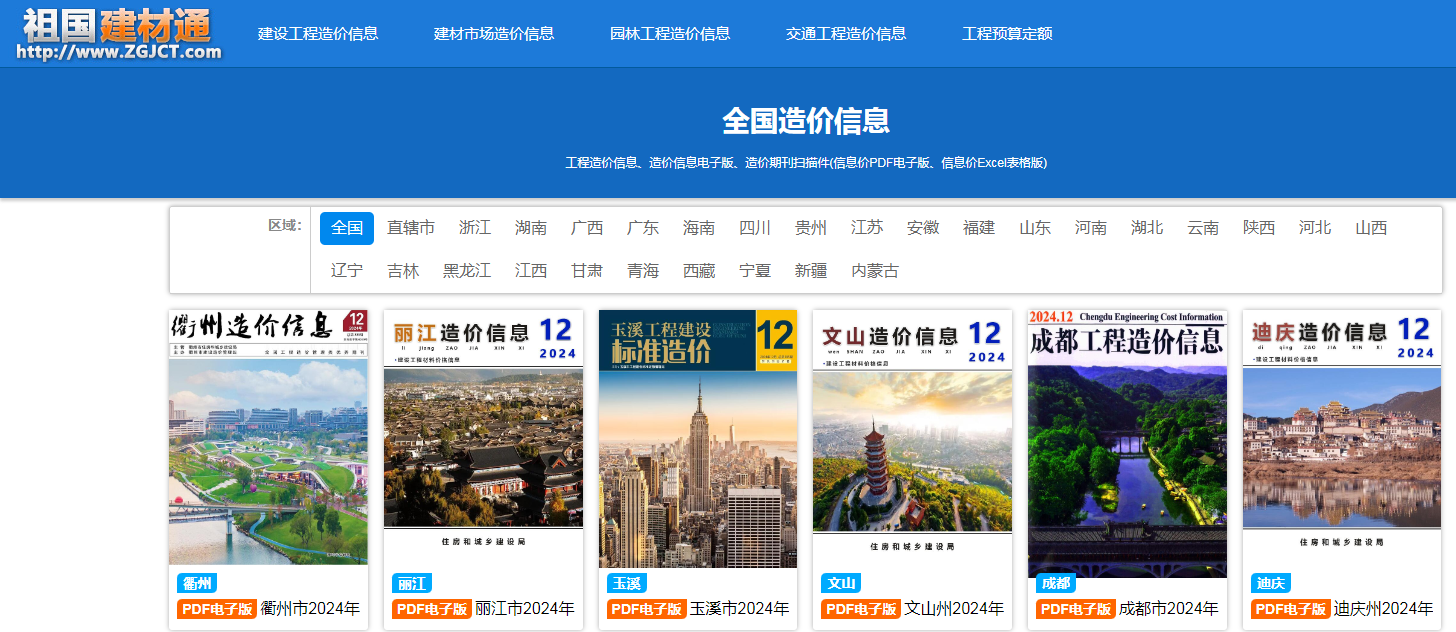Filter by region 宁夏
The width and height of the screenshot is (1456, 632).
[755, 271]
